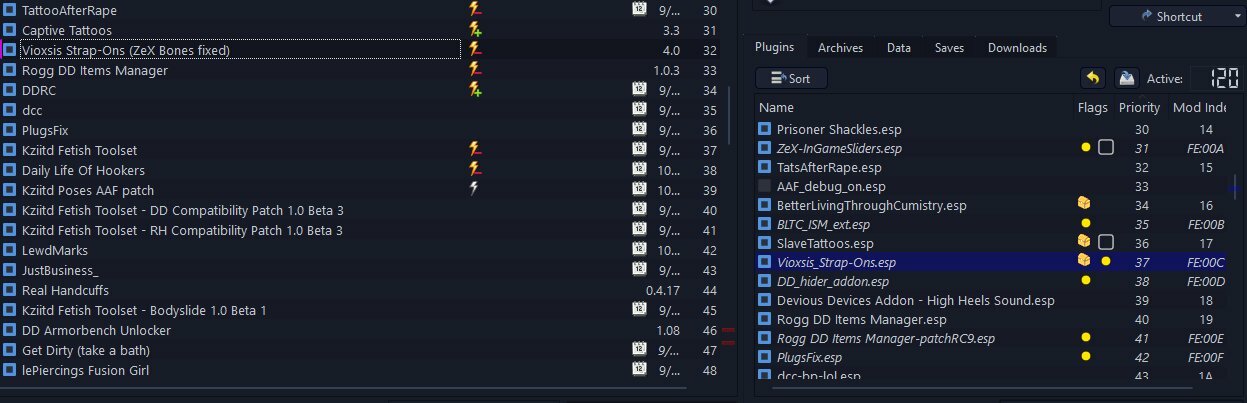1247x403 pixels.
Task: Click calendar date icon on TattooAfterRape row
Action: pyautogui.click(x=639, y=10)
